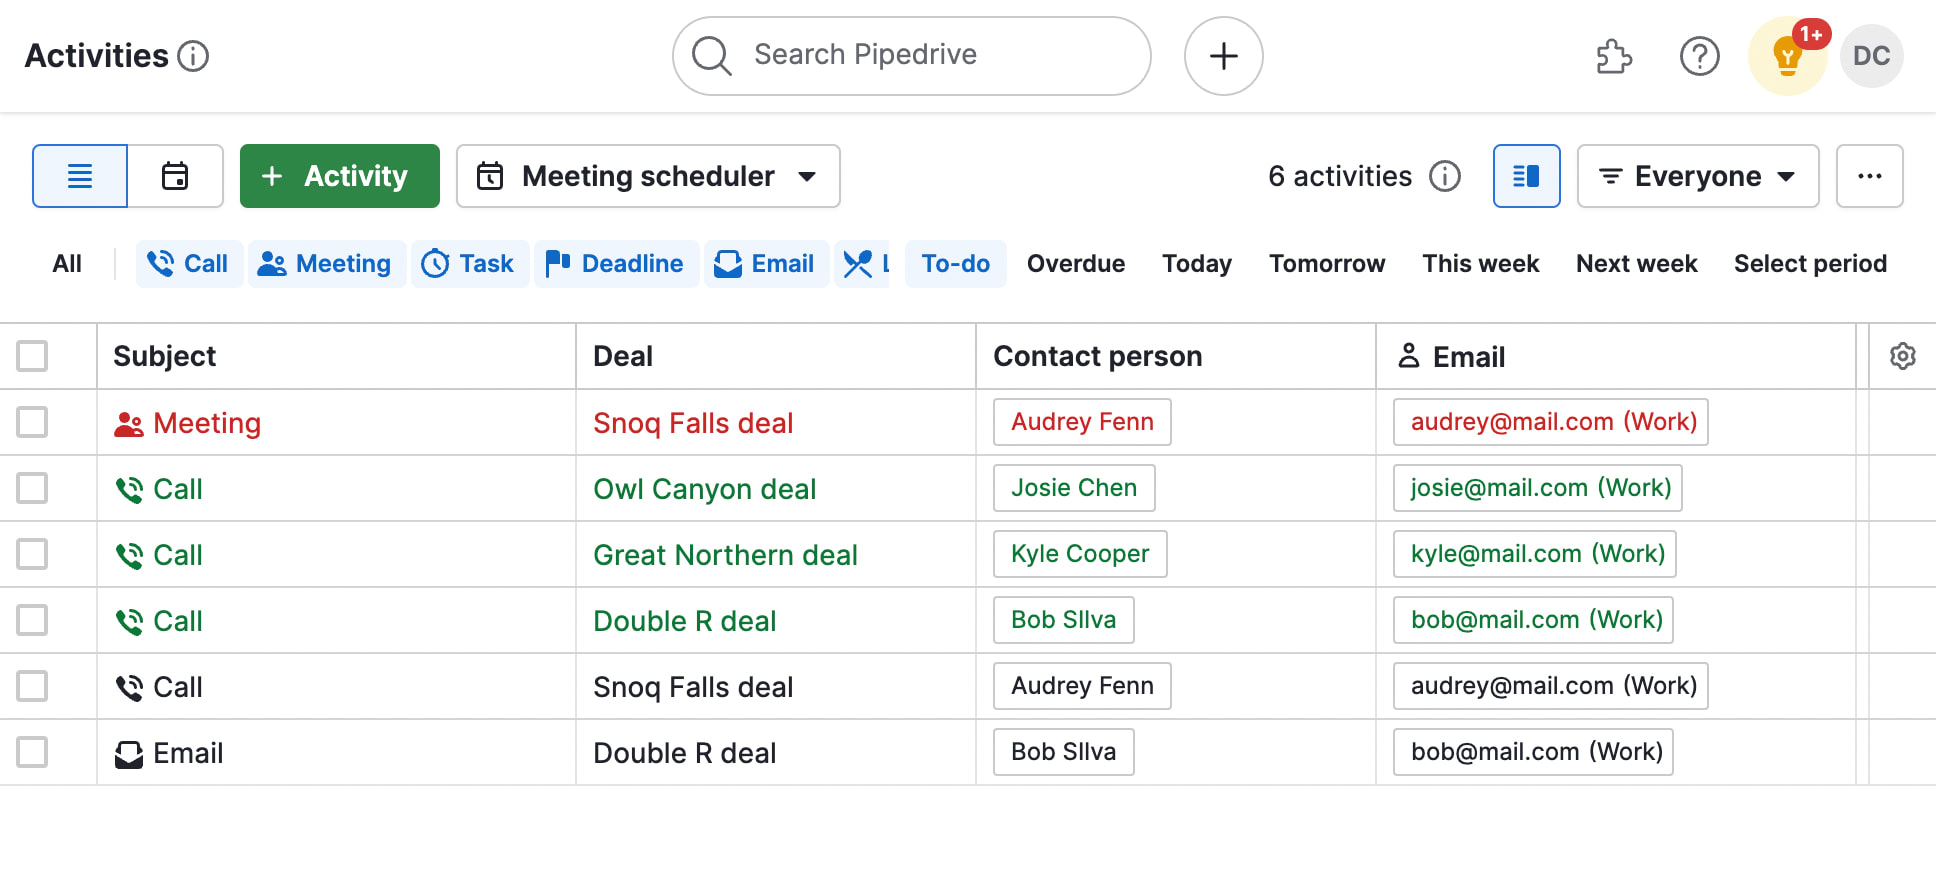This screenshot has width=1936, height=870.
Task: Open the Owl Canyon deal link
Action: click(x=705, y=490)
